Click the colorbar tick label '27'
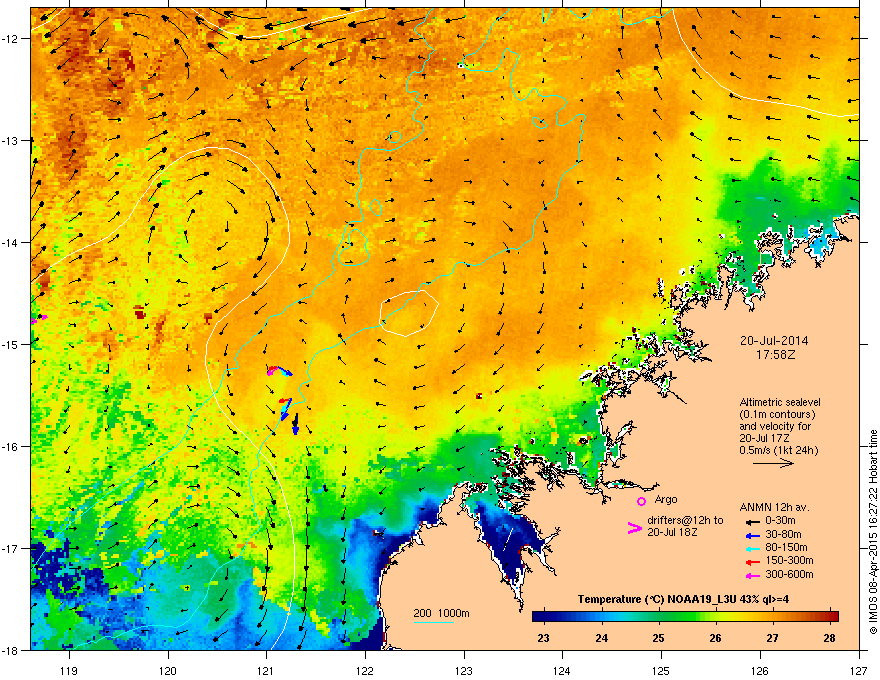 click(x=773, y=638)
